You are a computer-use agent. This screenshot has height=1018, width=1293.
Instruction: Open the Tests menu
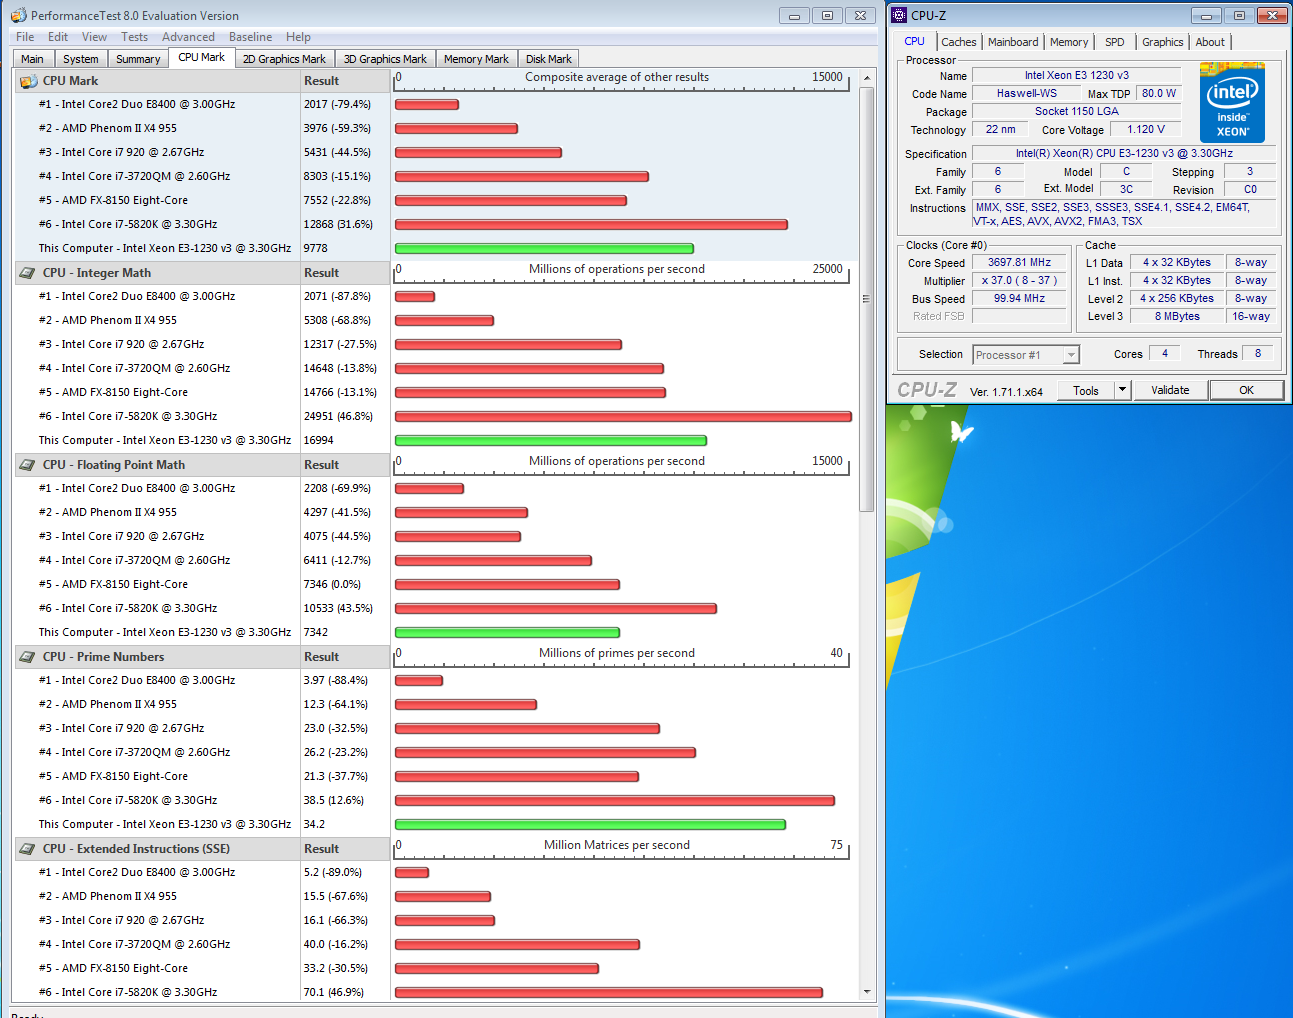[134, 37]
